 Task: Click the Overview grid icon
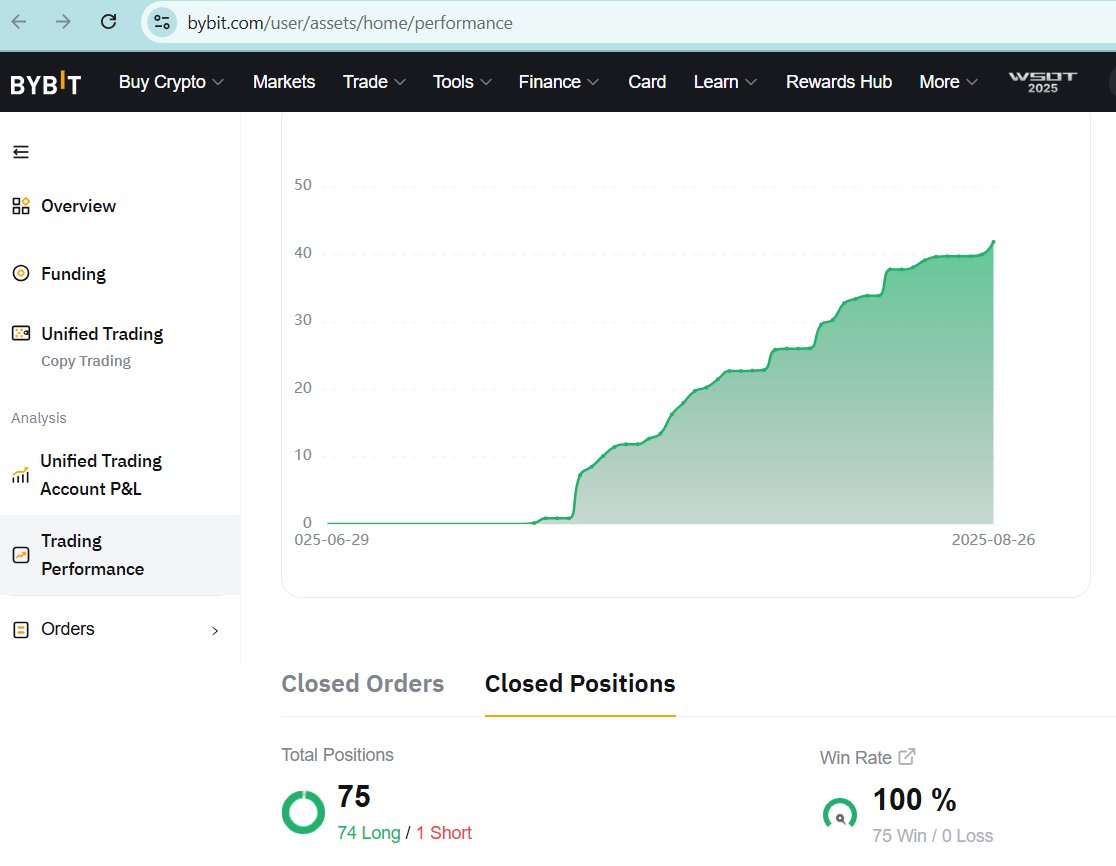point(21,206)
